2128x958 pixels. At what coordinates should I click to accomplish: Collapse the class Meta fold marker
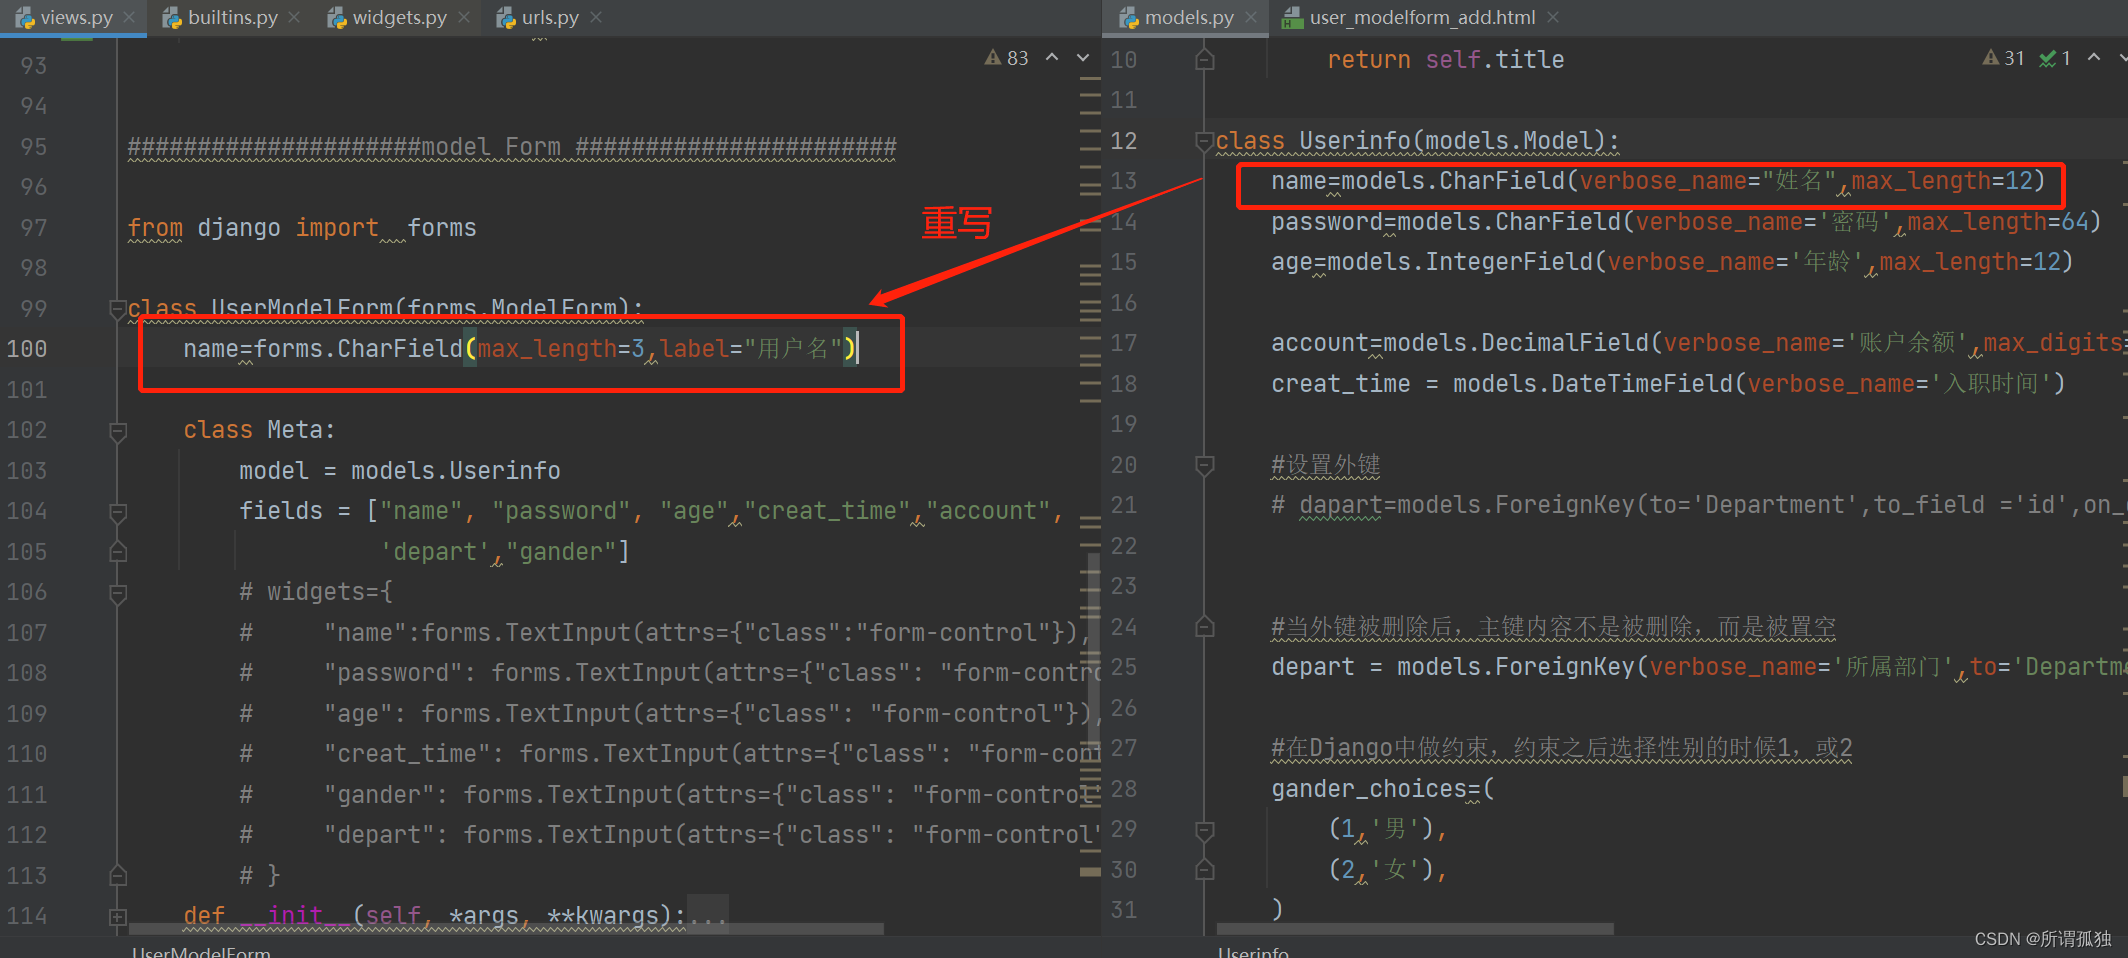(x=117, y=431)
